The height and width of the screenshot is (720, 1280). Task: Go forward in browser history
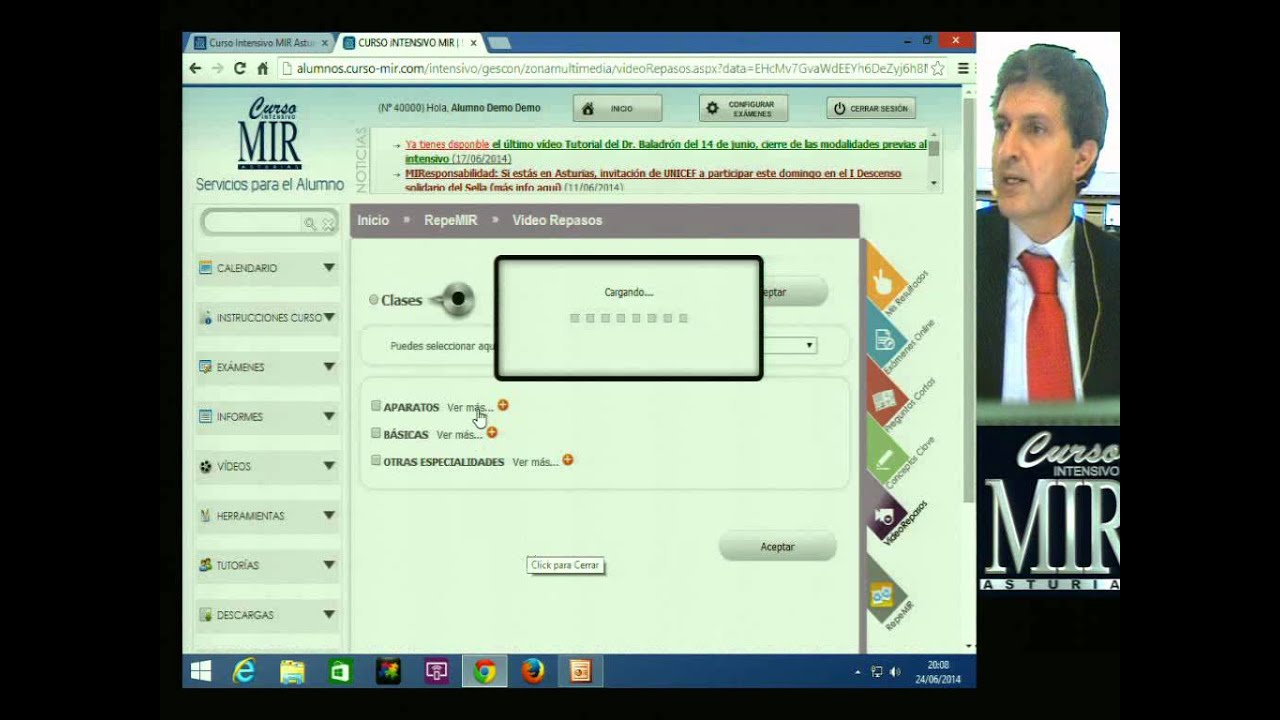(x=217, y=68)
